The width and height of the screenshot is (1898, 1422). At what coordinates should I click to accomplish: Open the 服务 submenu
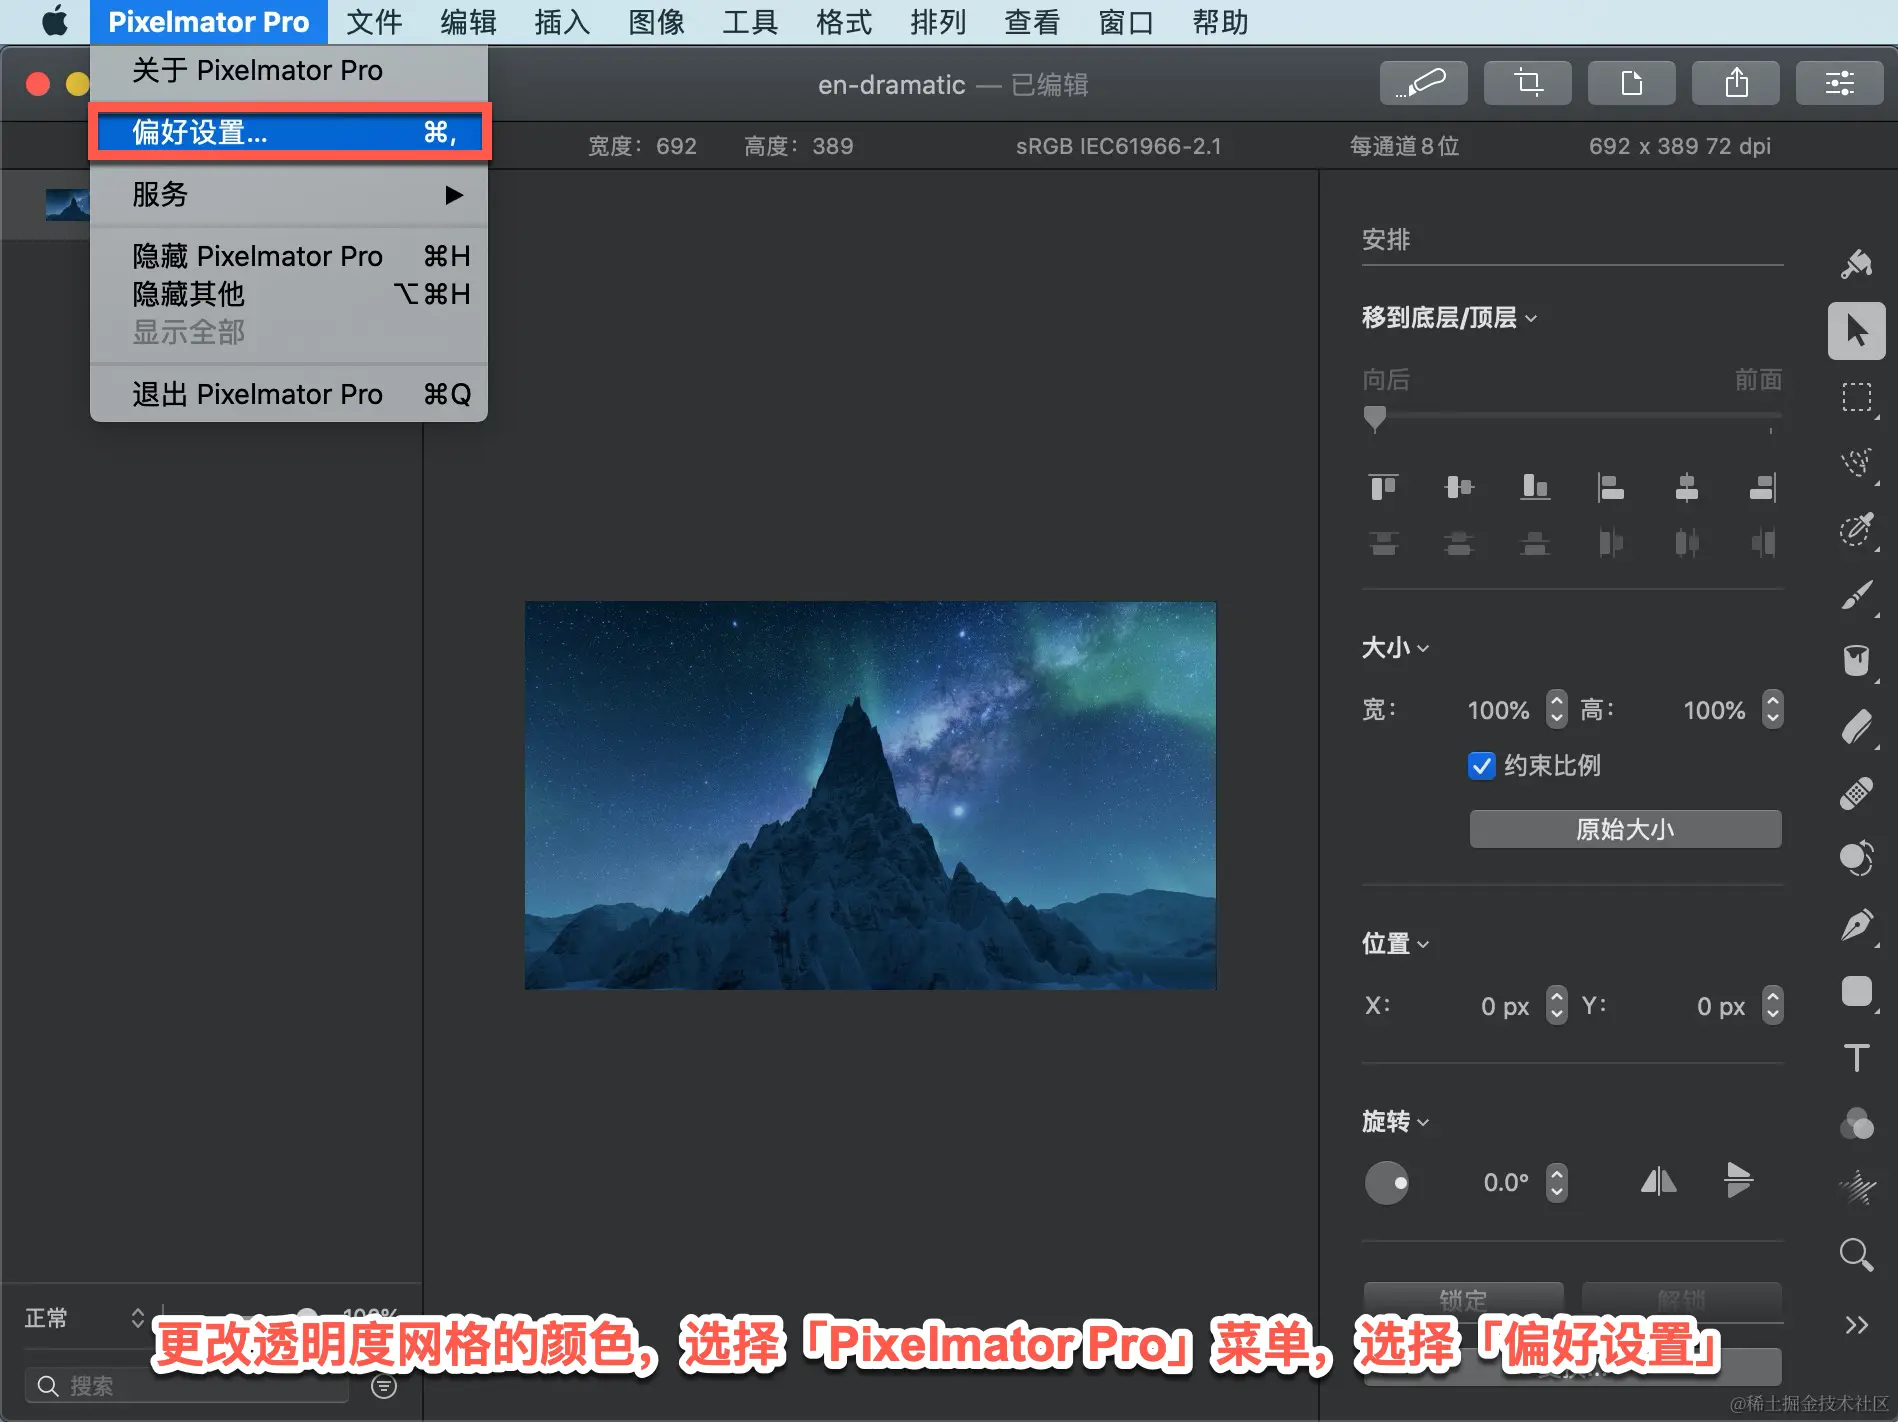coord(289,194)
